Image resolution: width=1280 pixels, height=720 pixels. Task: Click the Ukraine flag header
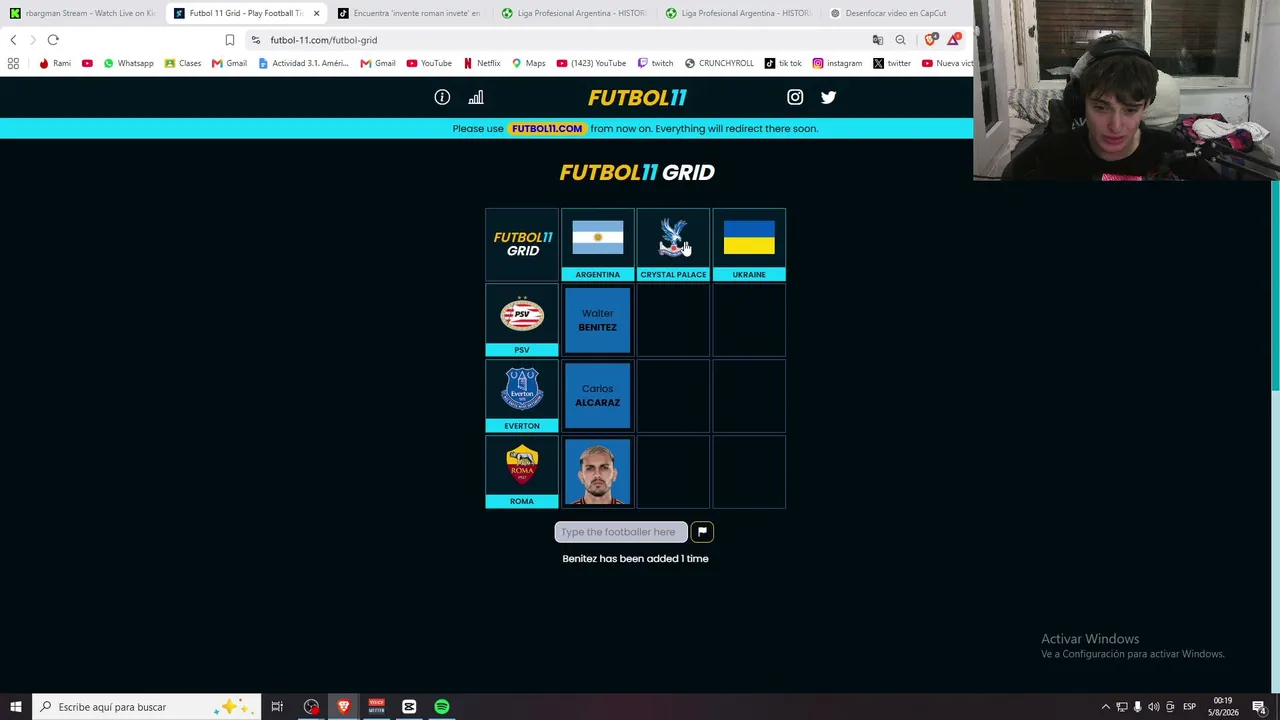pyautogui.click(x=749, y=238)
